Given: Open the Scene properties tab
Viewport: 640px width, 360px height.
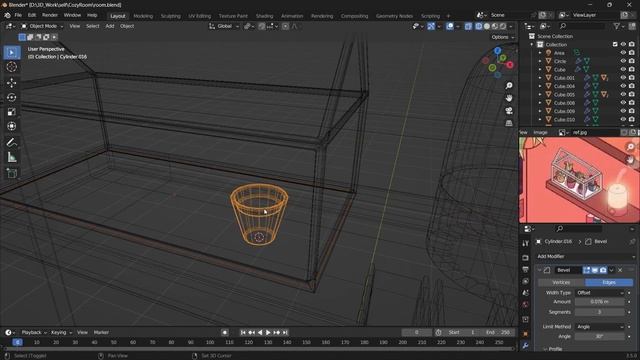Looking at the screenshot, I should pos(525,293).
